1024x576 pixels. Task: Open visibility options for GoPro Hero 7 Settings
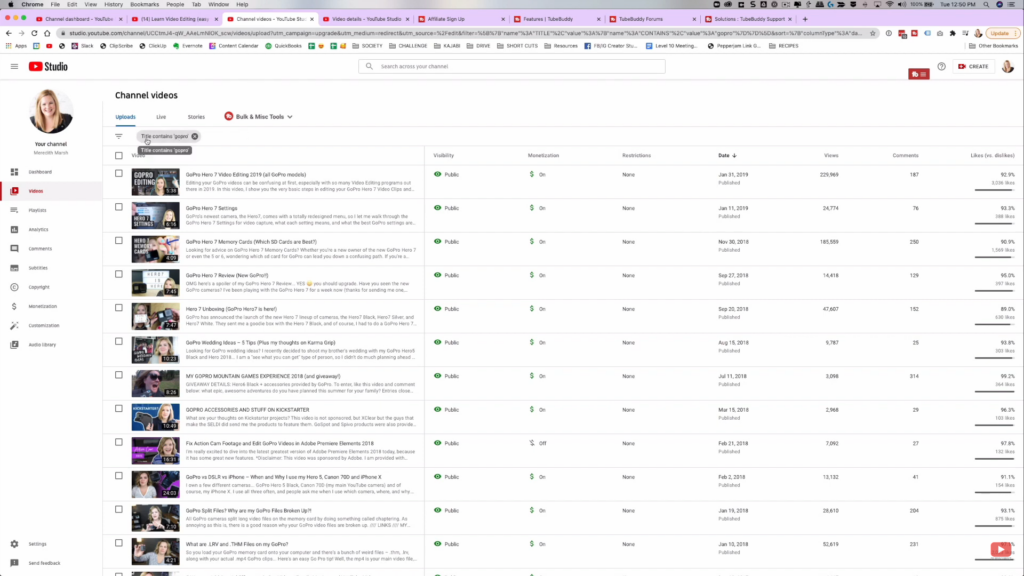tap(447, 208)
